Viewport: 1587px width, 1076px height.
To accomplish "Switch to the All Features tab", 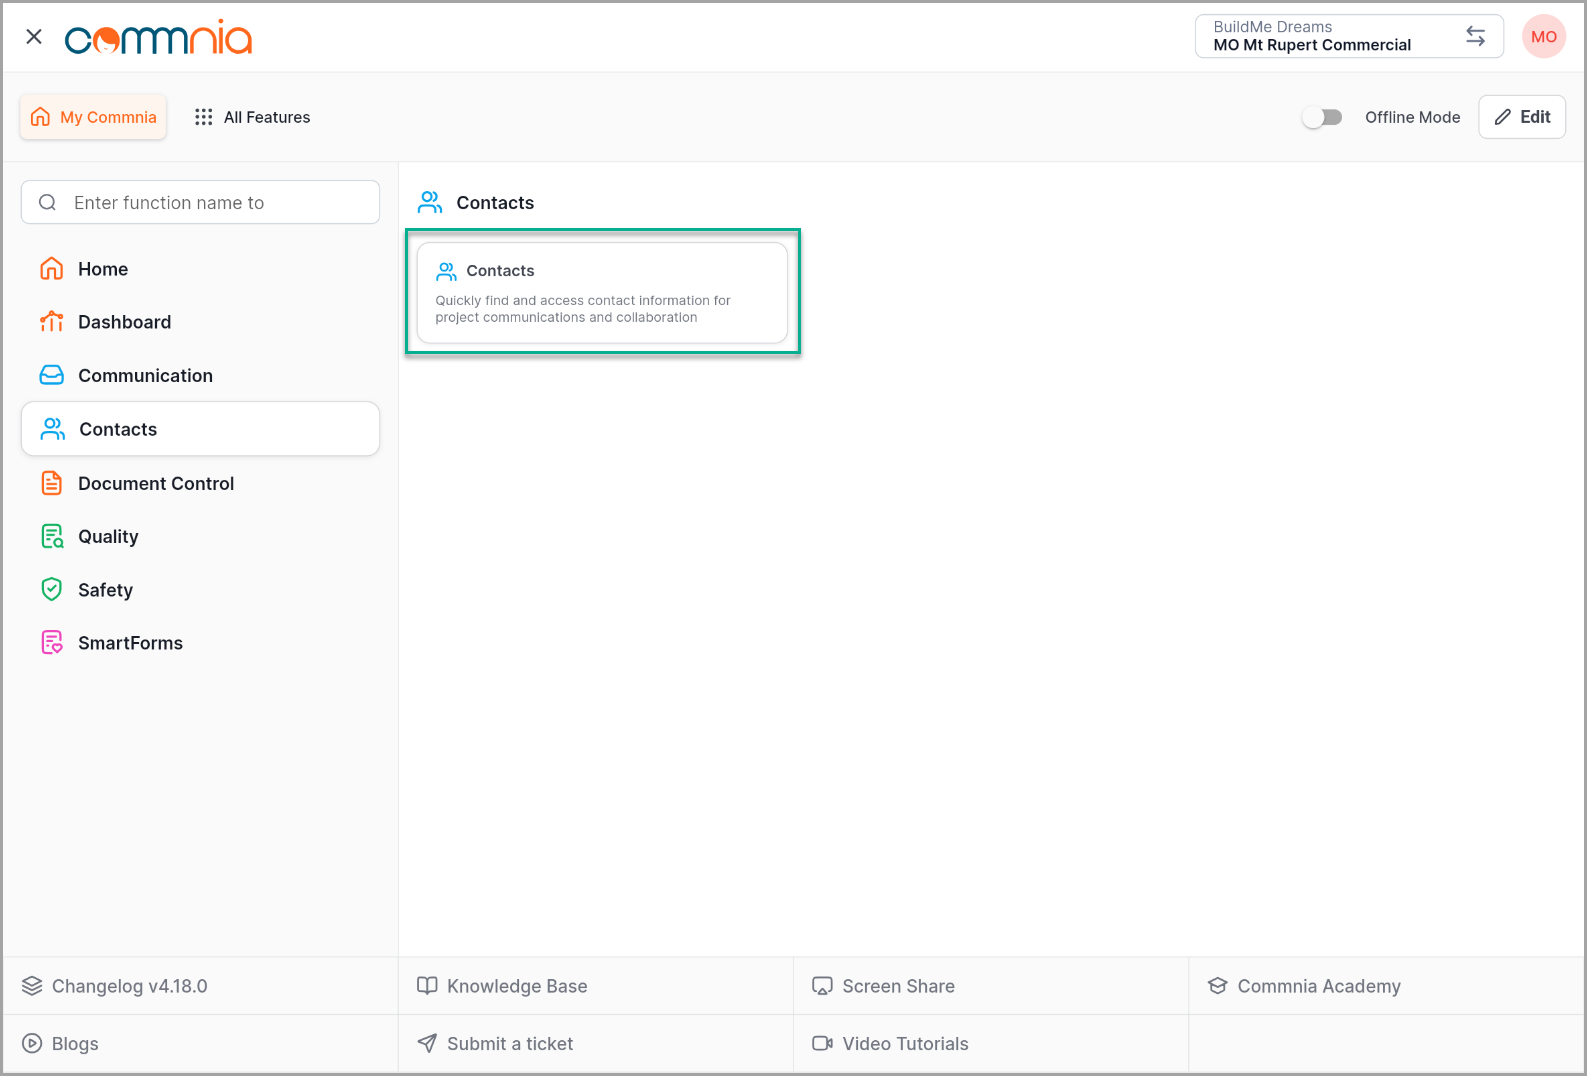I will tap(253, 117).
